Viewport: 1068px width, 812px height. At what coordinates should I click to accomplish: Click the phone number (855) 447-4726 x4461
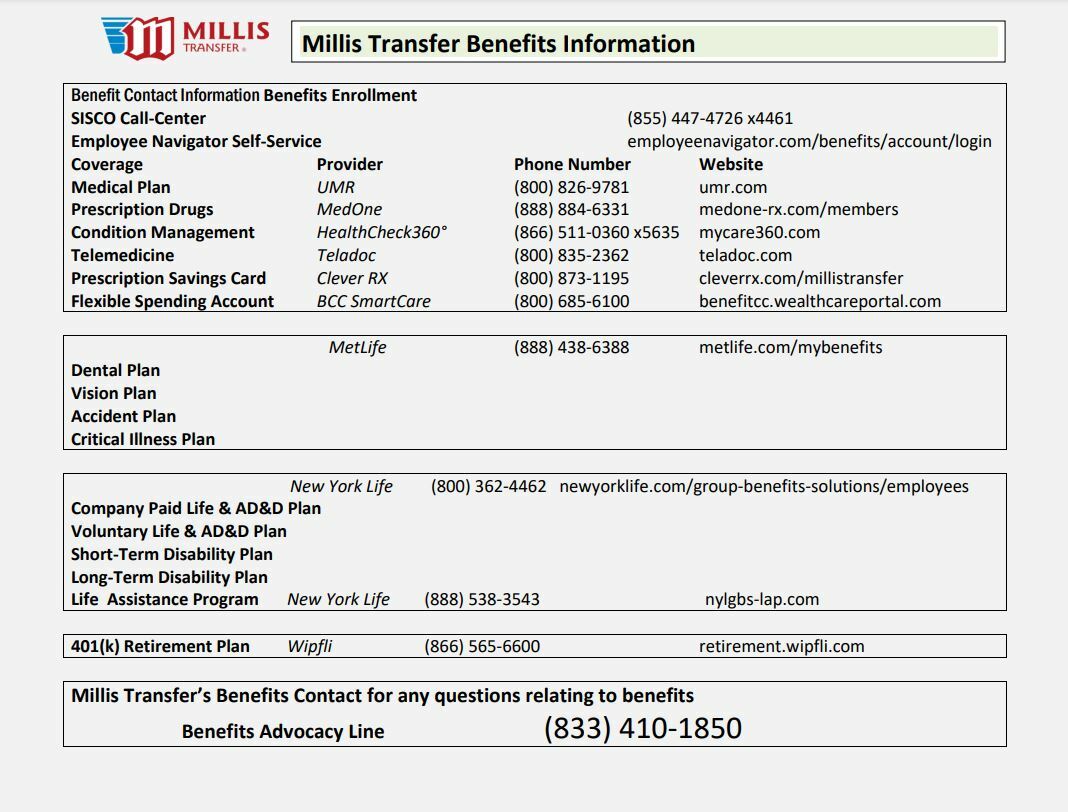[710, 119]
